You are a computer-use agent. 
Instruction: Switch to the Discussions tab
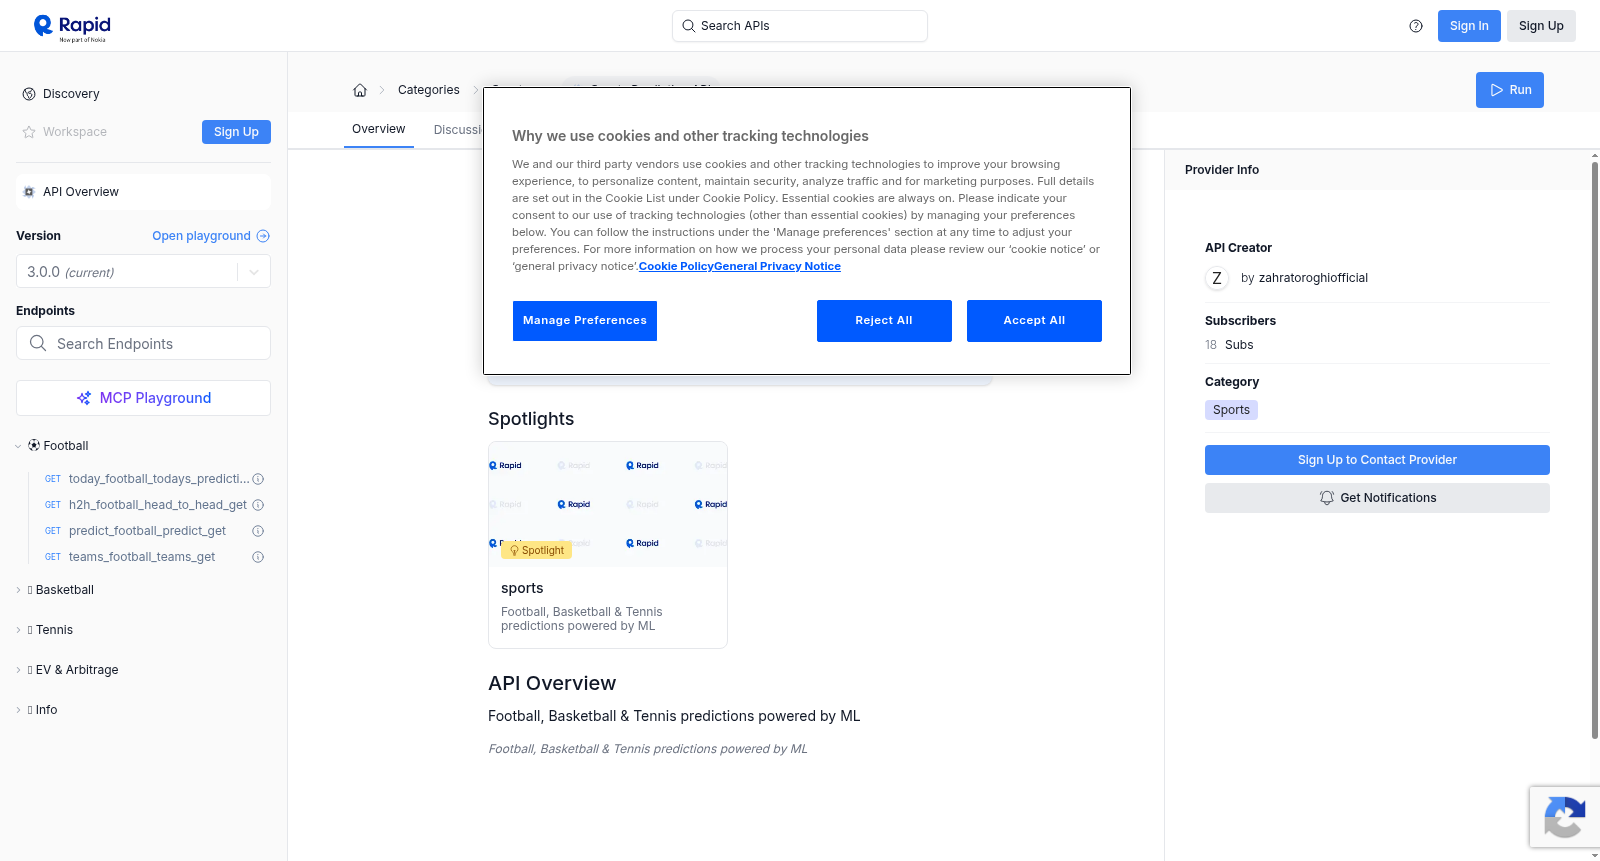click(458, 130)
